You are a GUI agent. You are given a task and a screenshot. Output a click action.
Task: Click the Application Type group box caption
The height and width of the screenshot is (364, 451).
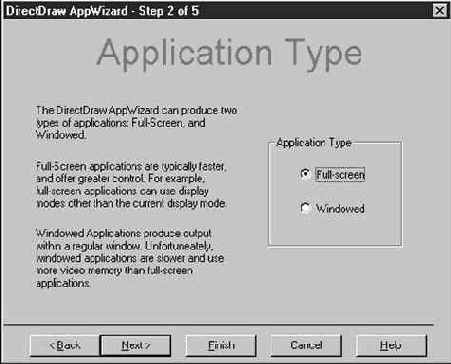[314, 143]
